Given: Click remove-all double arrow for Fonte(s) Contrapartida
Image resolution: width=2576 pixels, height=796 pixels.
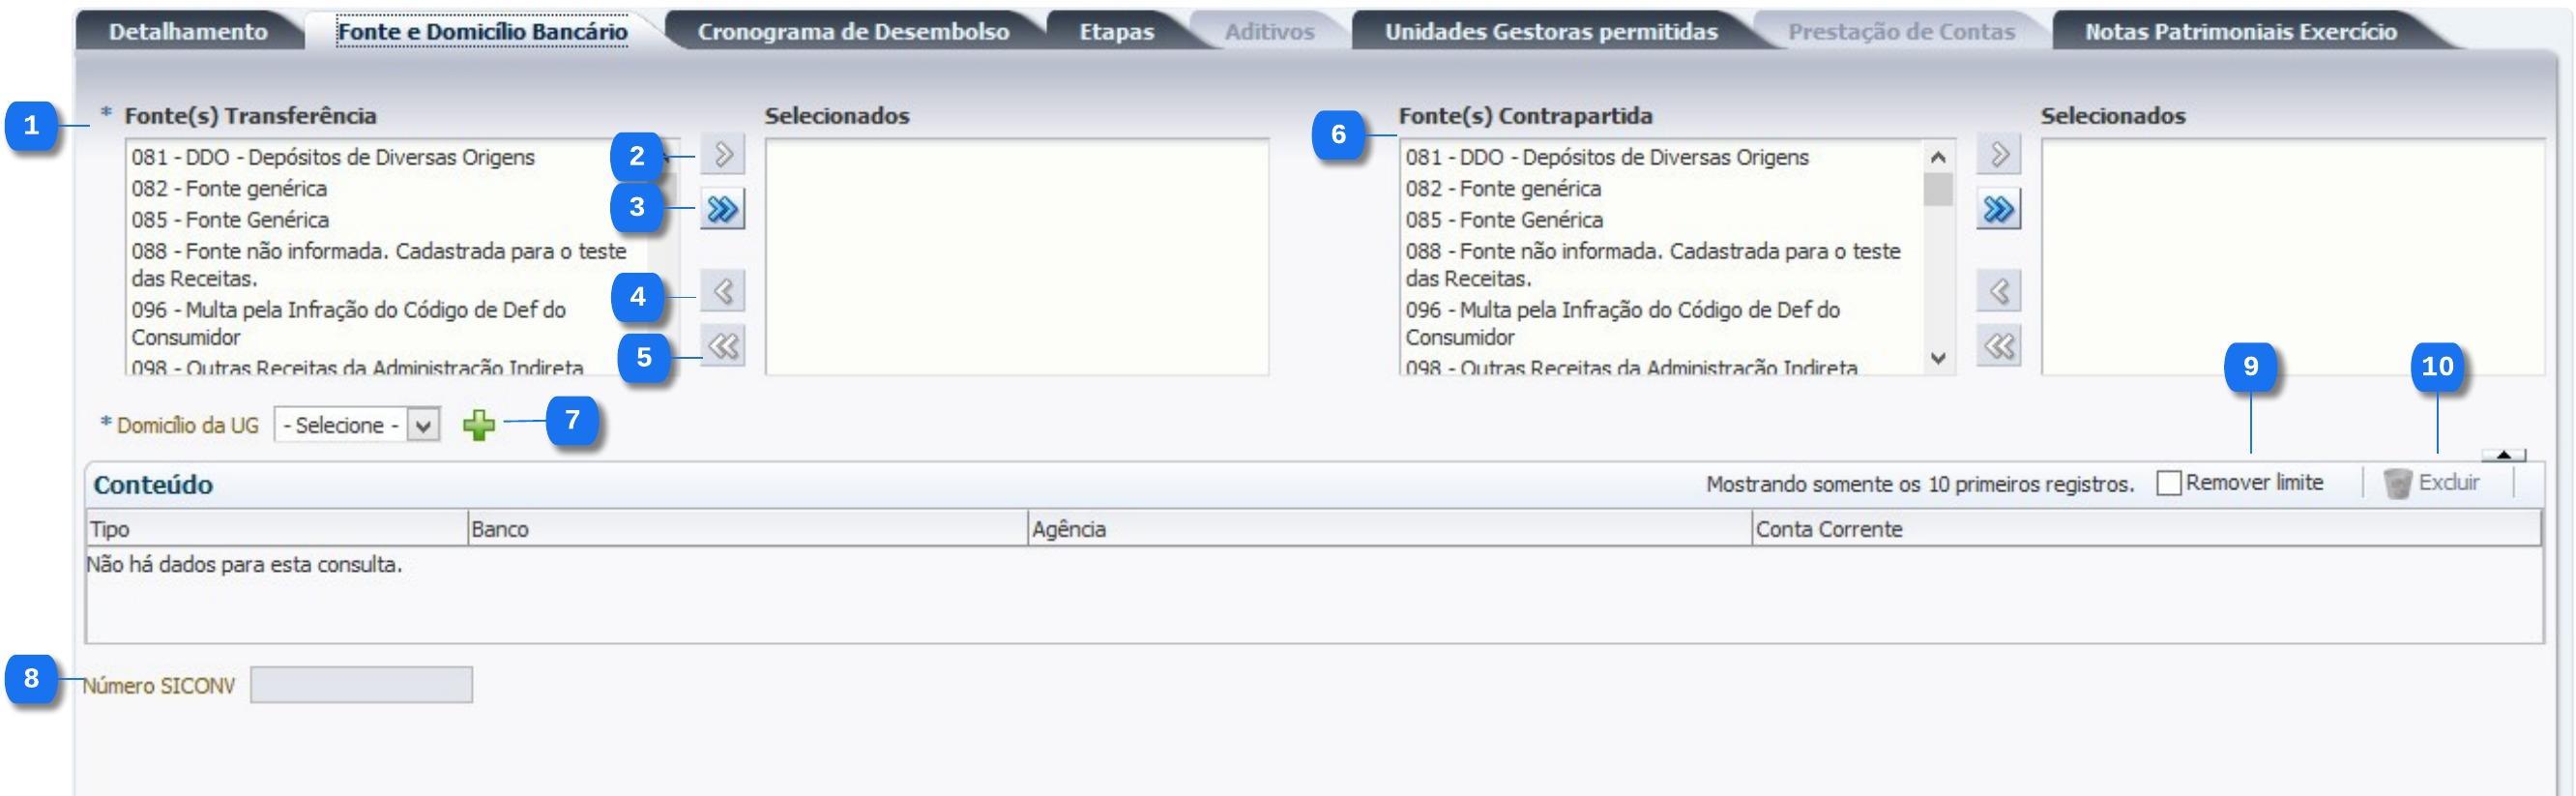Looking at the screenshot, I should [x=1998, y=346].
